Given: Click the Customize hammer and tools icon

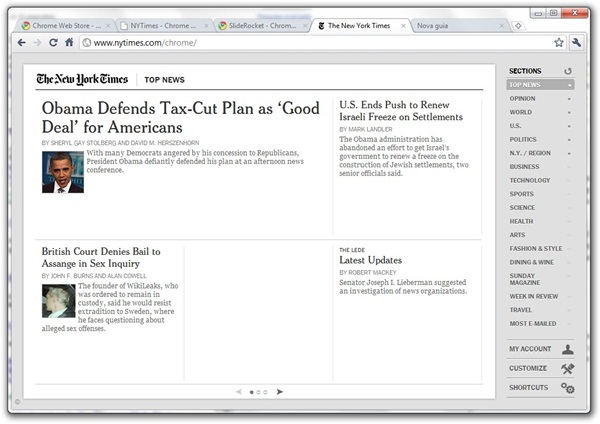Looking at the screenshot, I should point(568,369).
